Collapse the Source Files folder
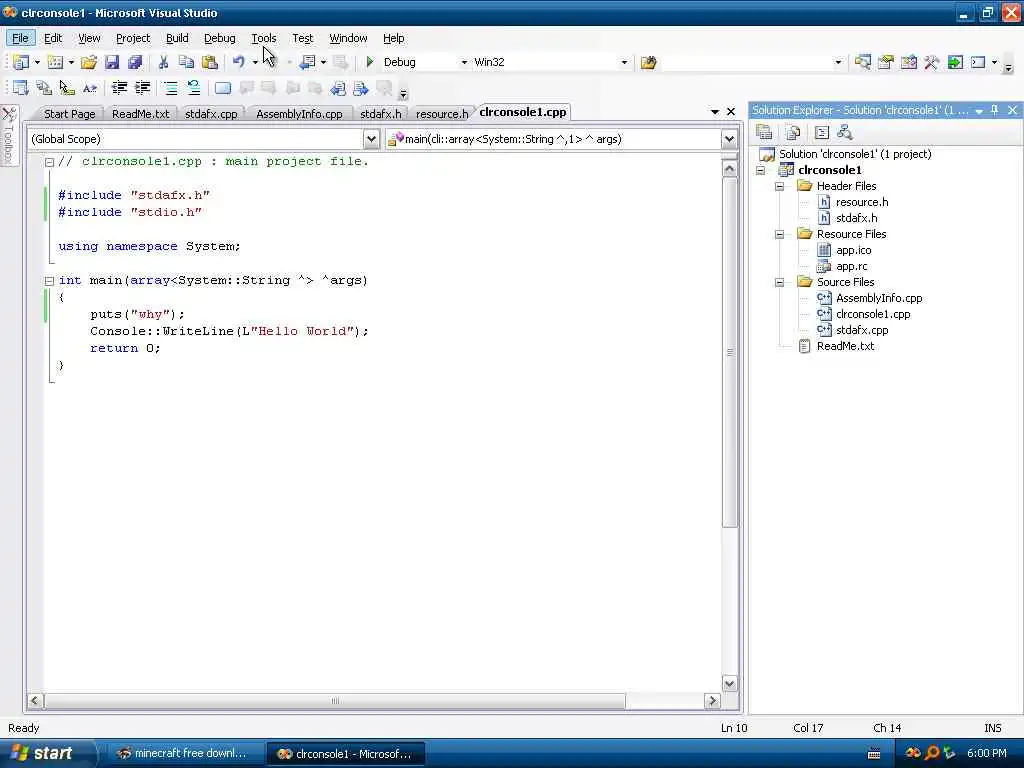 point(779,282)
